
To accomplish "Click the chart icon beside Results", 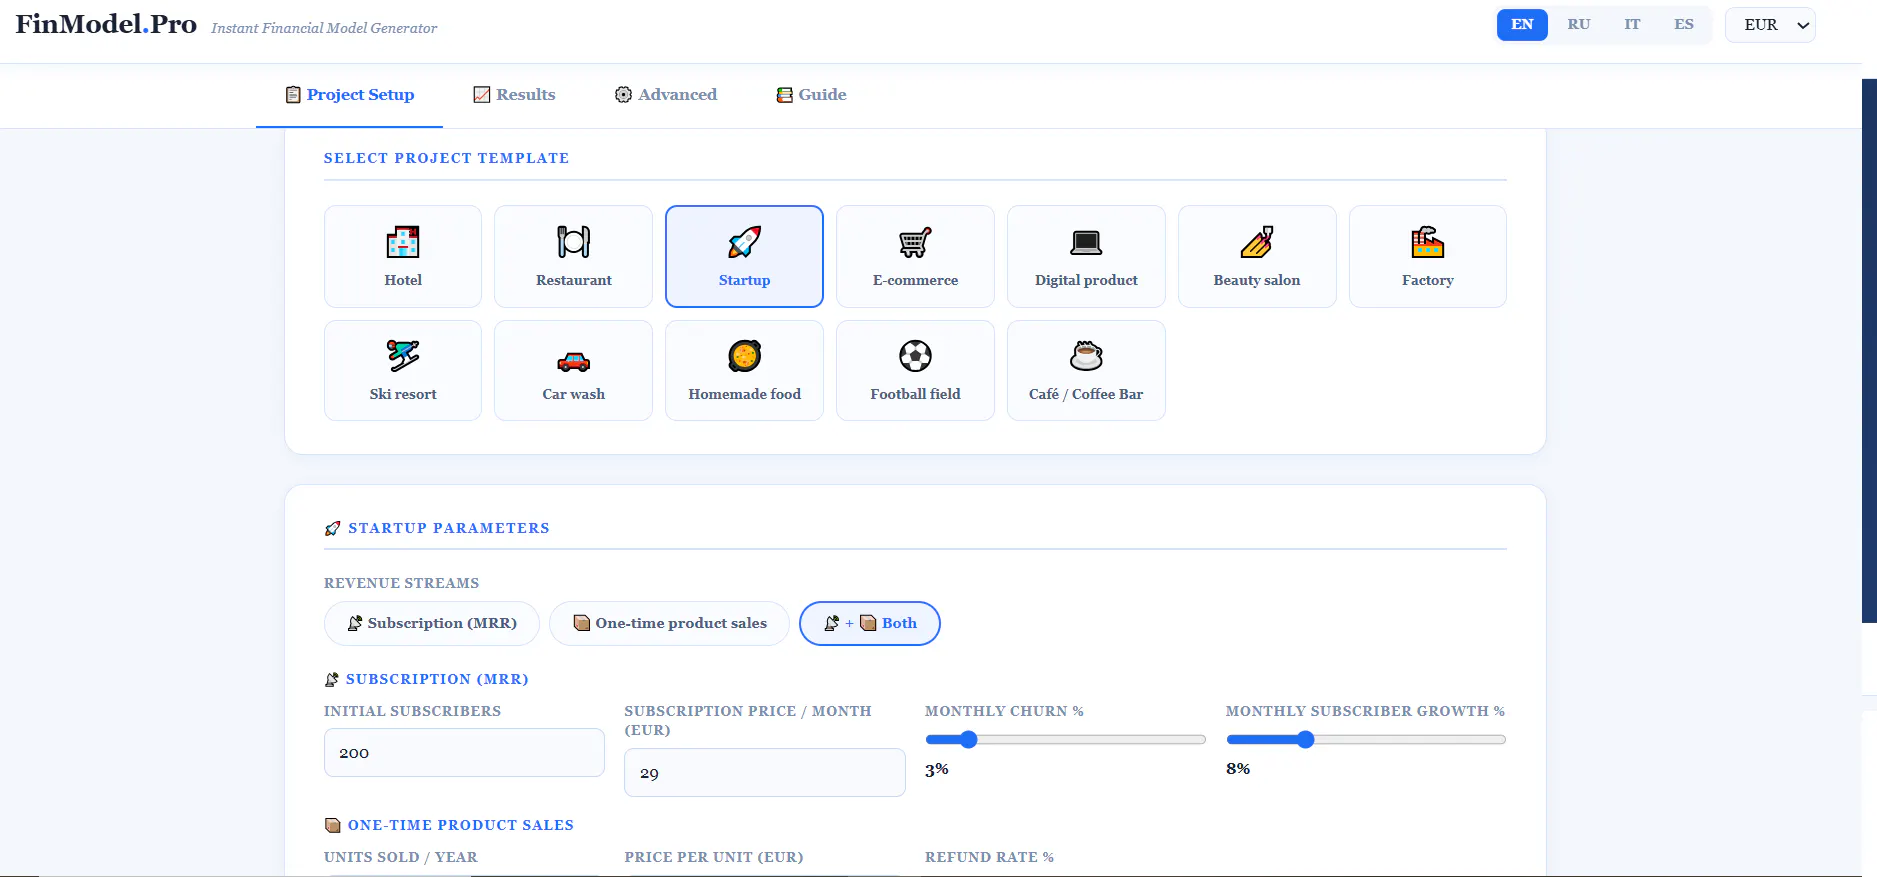I will (x=482, y=95).
